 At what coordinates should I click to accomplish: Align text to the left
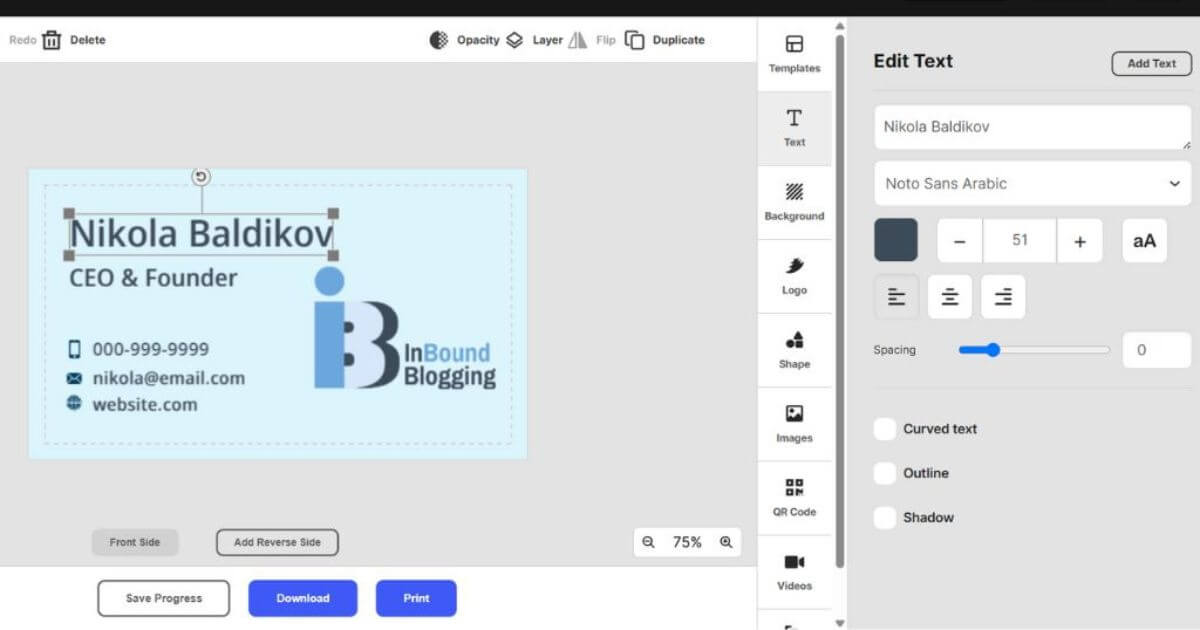tap(896, 297)
